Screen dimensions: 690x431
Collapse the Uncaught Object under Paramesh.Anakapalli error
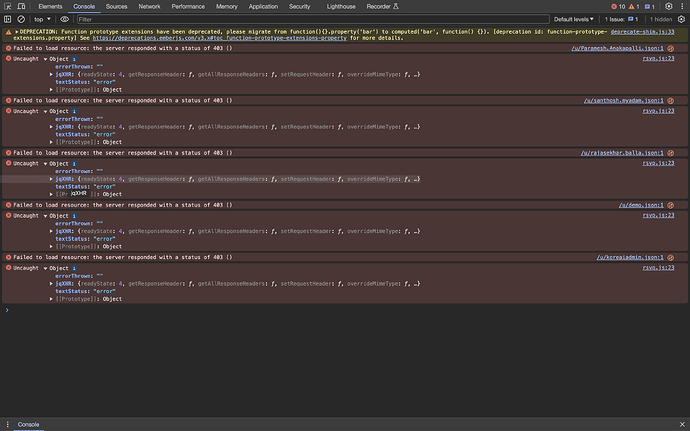pos(45,59)
